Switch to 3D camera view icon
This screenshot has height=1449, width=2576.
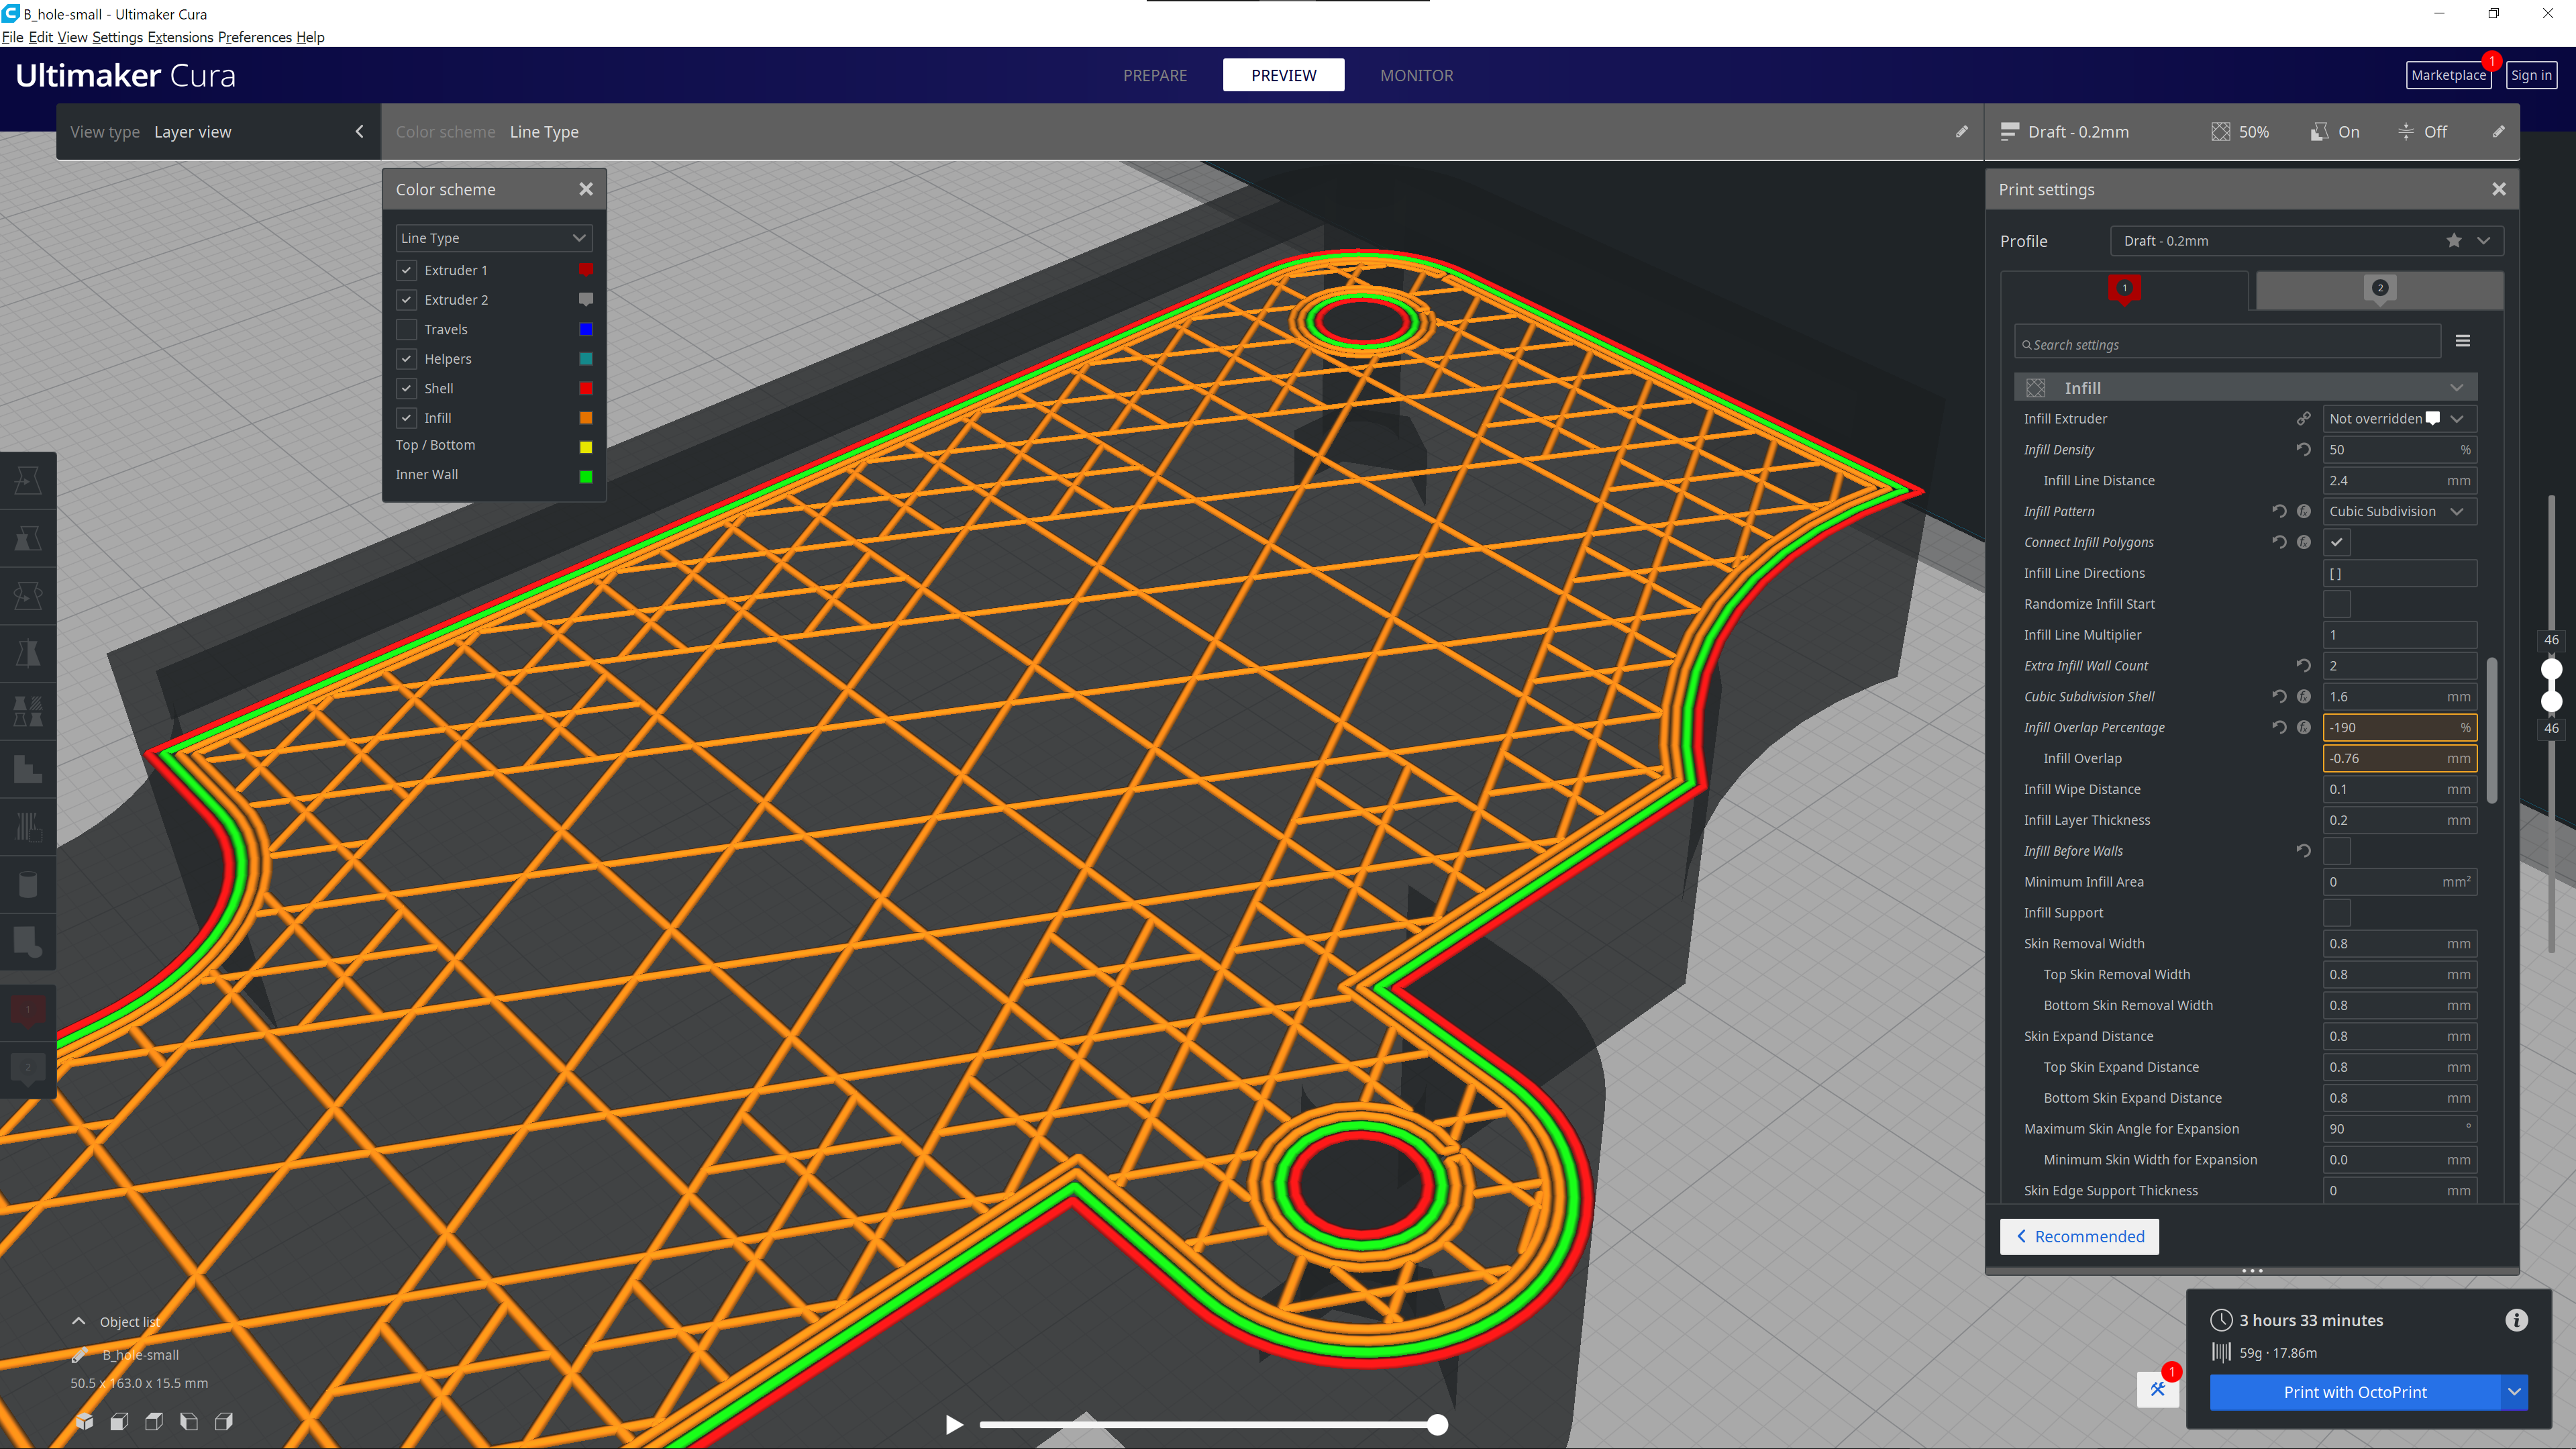85,1421
